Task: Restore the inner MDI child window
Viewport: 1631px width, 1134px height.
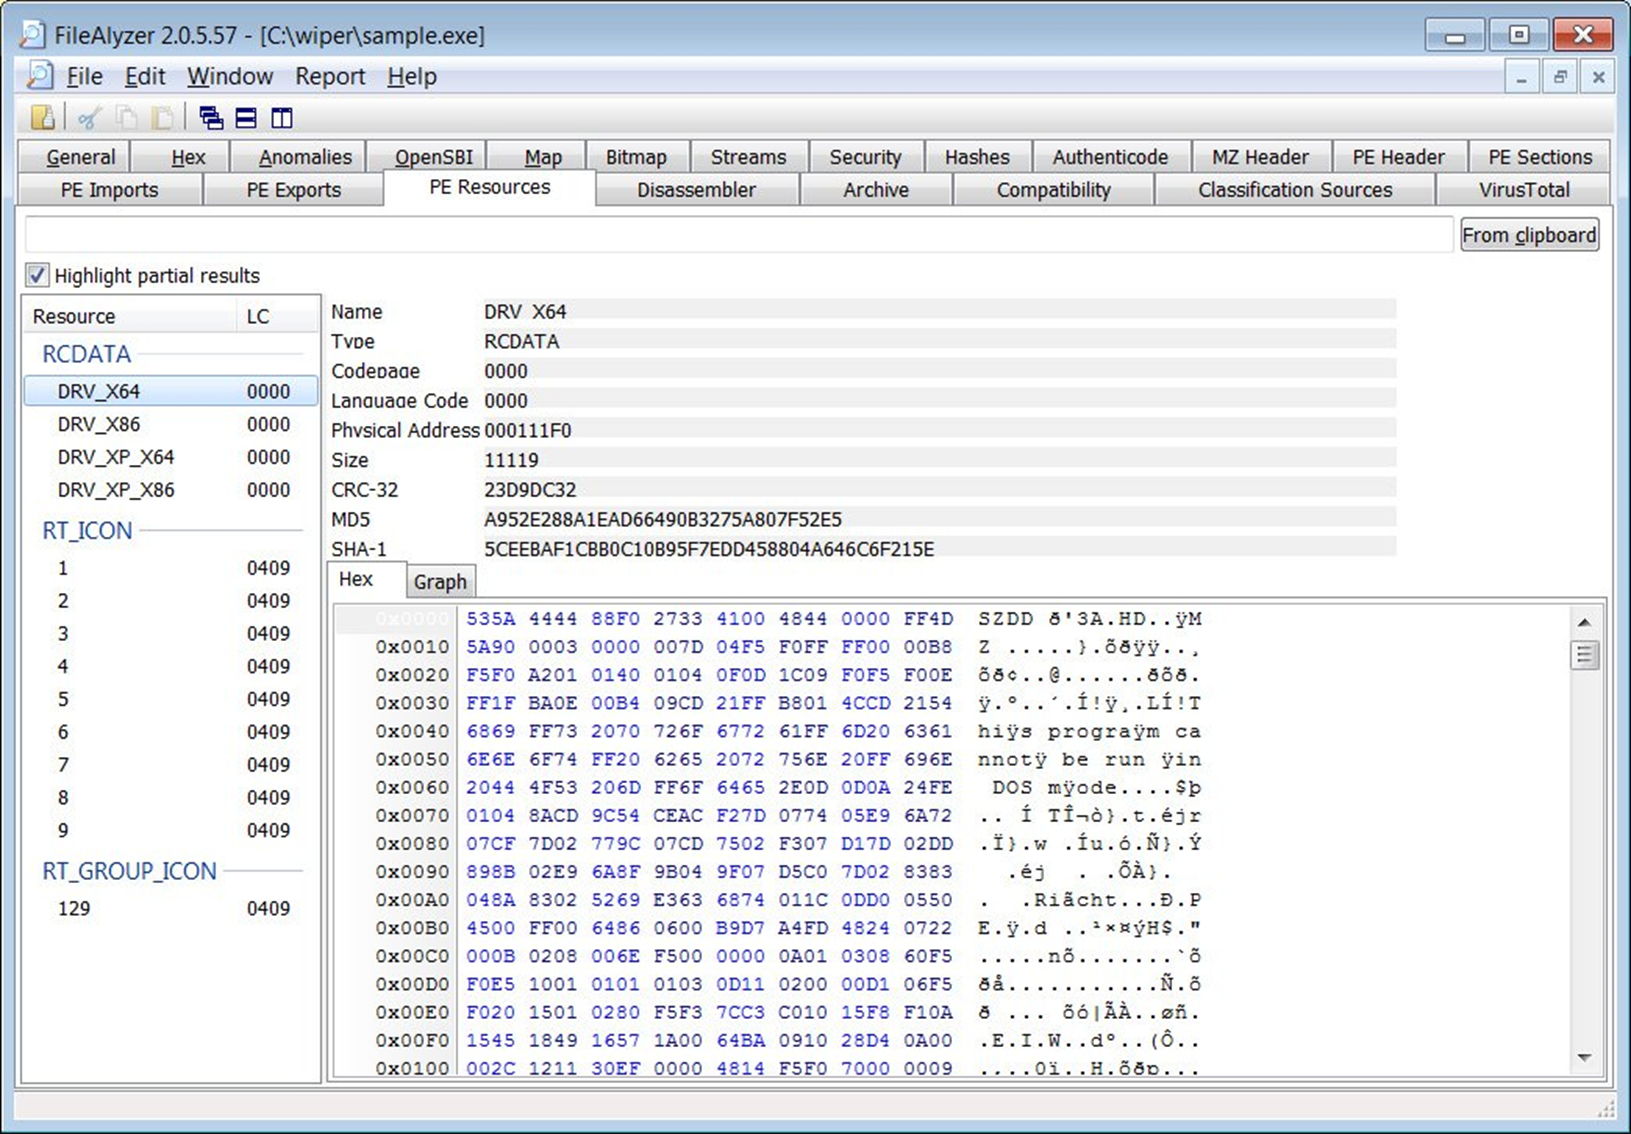Action: pyautogui.click(x=1560, y=77)
